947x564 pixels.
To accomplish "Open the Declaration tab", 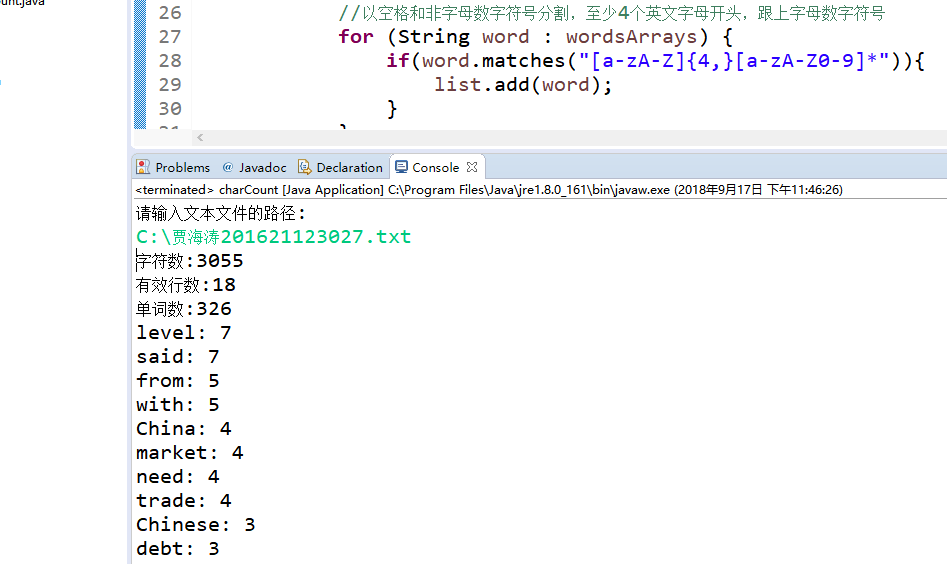I will [341, 167].
